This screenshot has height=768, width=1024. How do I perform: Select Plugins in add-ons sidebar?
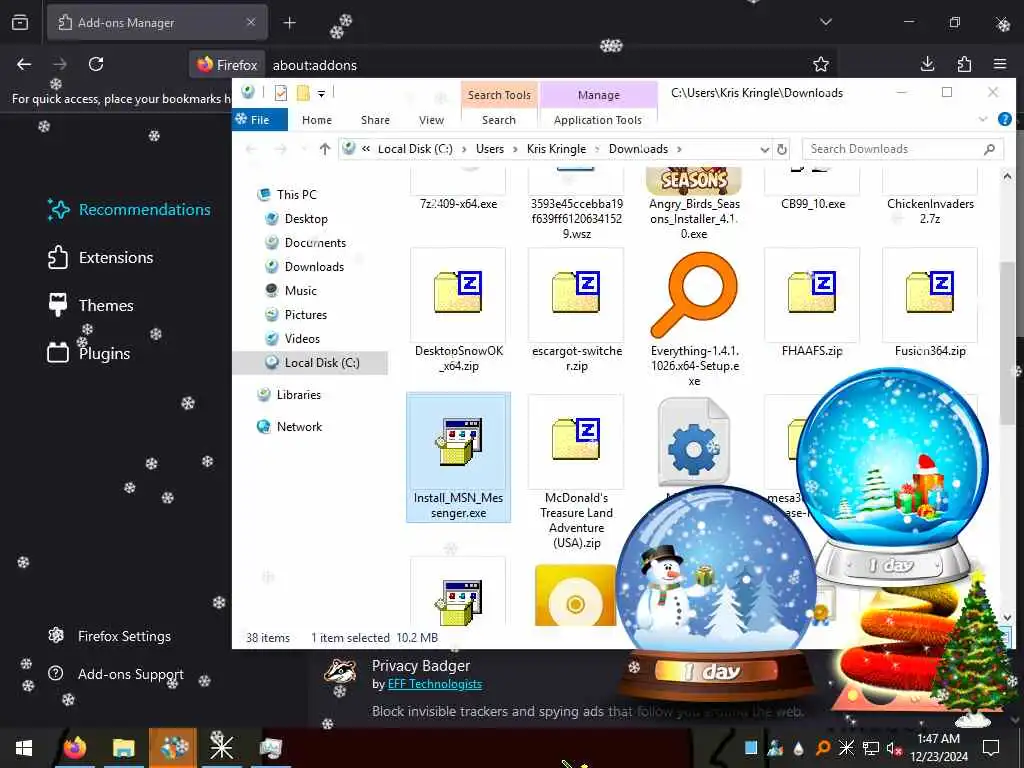[89, 353]
